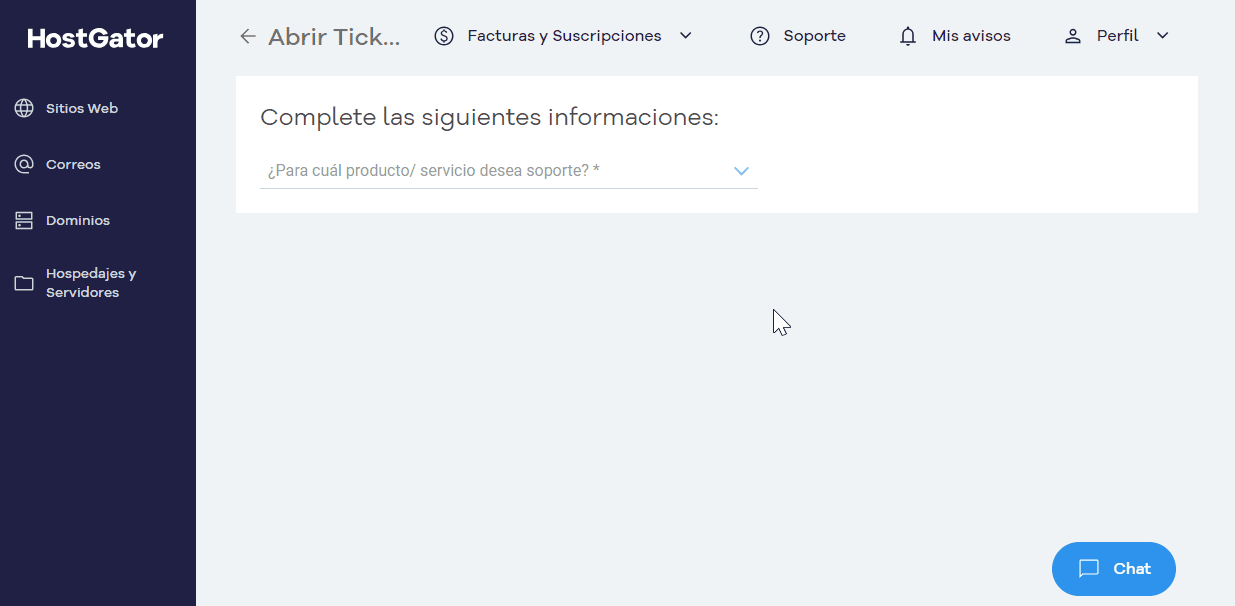Open the Facturas y Suscripciones dropdown chevron

pos(686,35)
